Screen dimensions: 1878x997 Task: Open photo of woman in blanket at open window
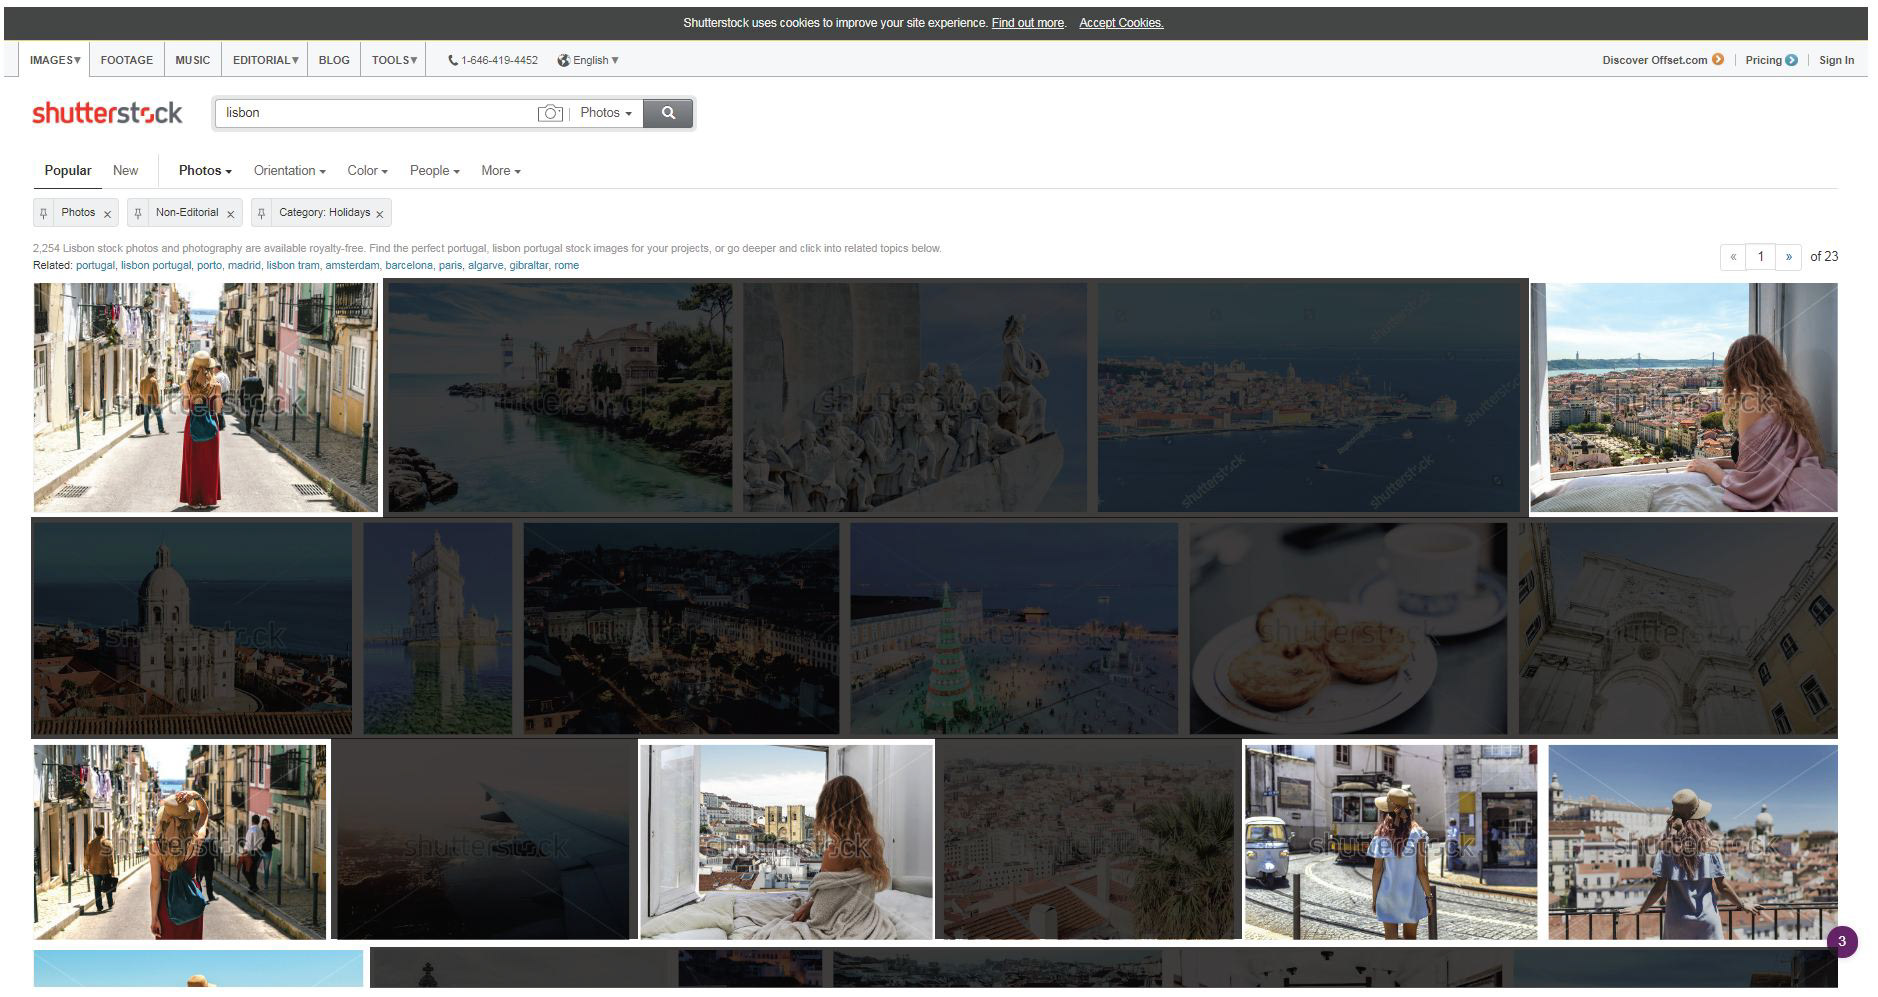point(786,842)
